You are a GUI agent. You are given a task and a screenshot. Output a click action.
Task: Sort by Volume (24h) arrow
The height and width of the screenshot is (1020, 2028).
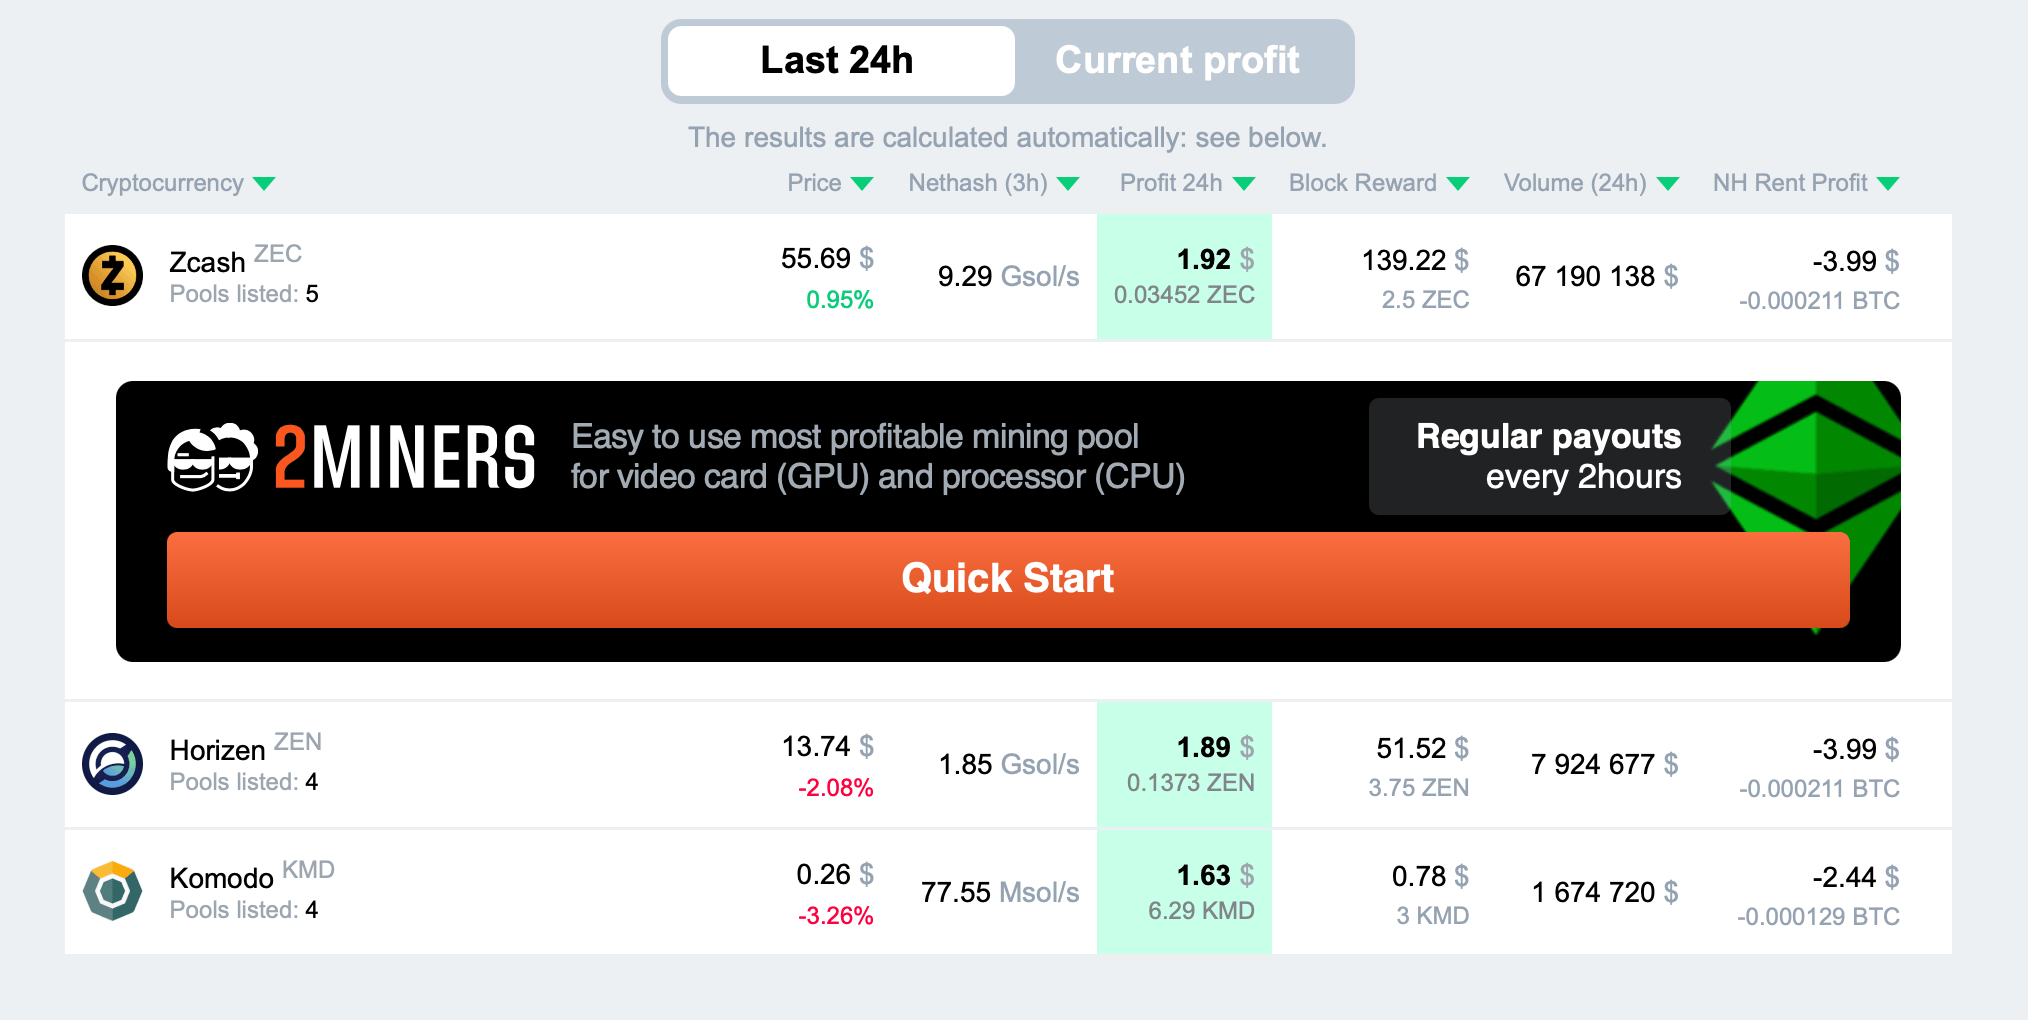[1668, 184]
